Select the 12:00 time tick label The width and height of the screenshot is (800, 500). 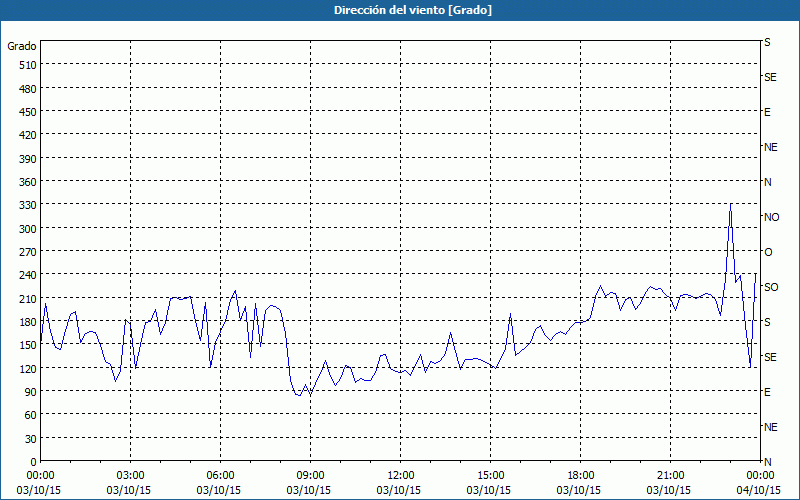(x=401, y=476)
